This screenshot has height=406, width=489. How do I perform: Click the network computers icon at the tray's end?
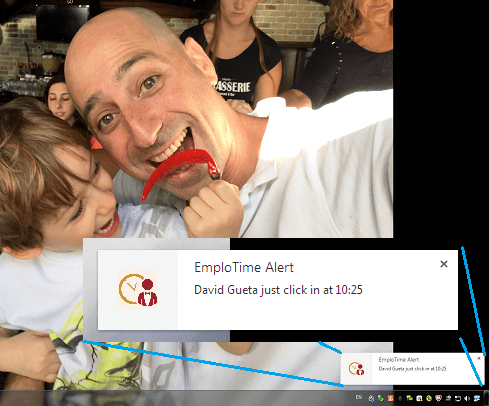point(477,398)
